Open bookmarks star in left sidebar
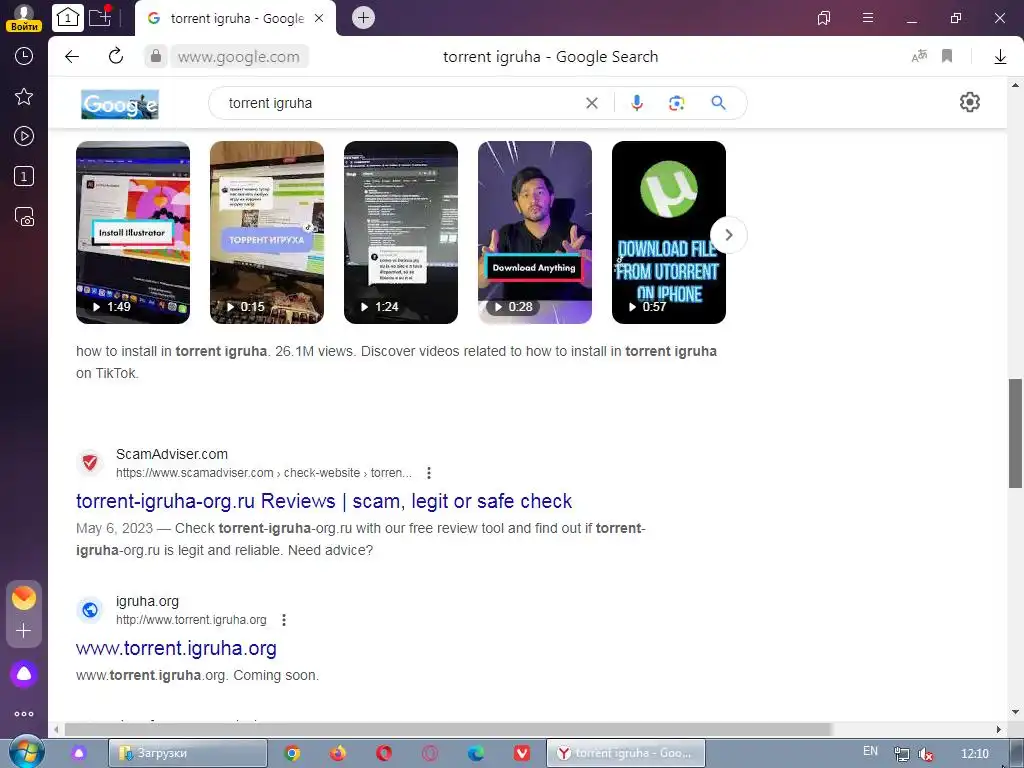Image resolution: width=1024 pixels, height=768 pixels. [24, 97]
